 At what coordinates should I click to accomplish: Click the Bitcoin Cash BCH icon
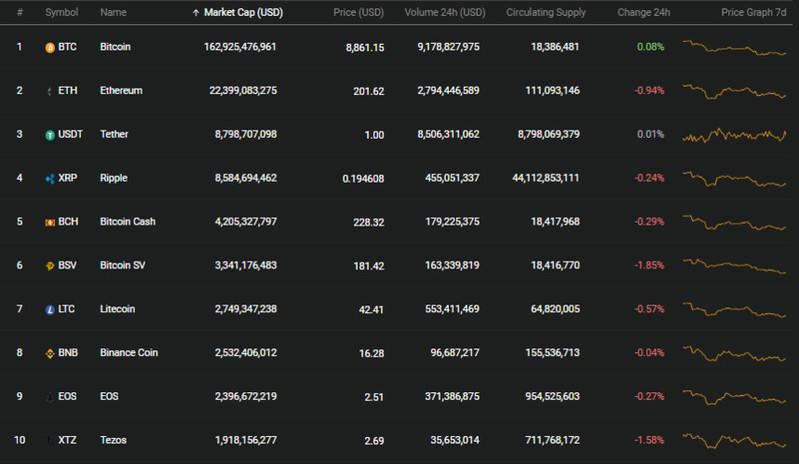50,222
